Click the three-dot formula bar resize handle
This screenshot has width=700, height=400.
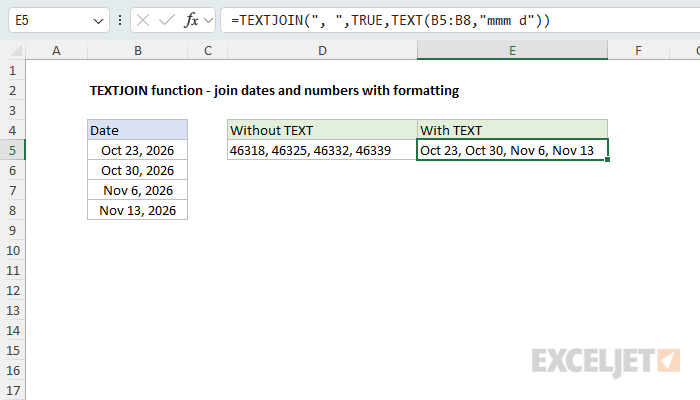click(x=120, y=20)
